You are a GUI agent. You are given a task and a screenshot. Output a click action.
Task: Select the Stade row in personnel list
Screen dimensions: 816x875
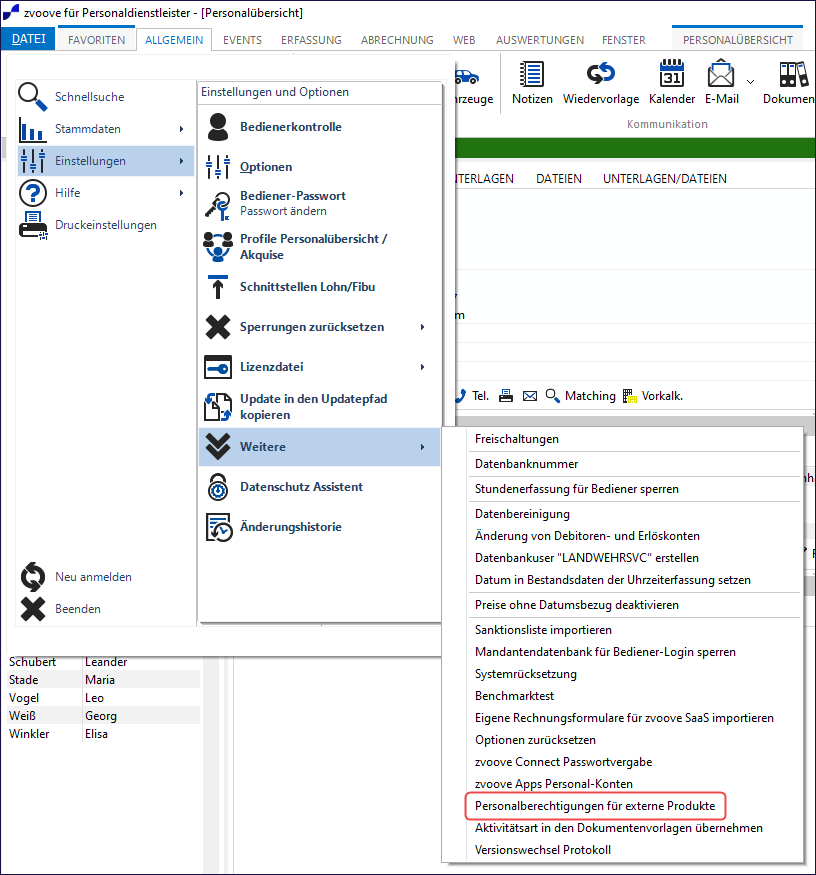click(x=104, y=680)
